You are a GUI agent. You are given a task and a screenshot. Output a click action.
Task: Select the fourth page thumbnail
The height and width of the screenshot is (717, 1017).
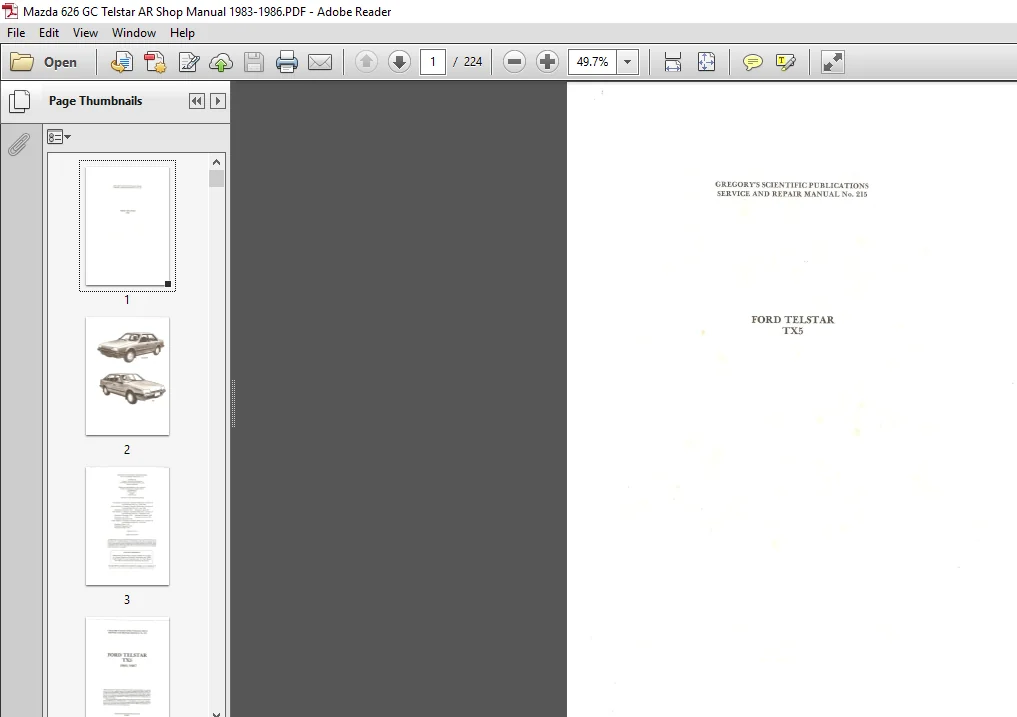(127, 667)
